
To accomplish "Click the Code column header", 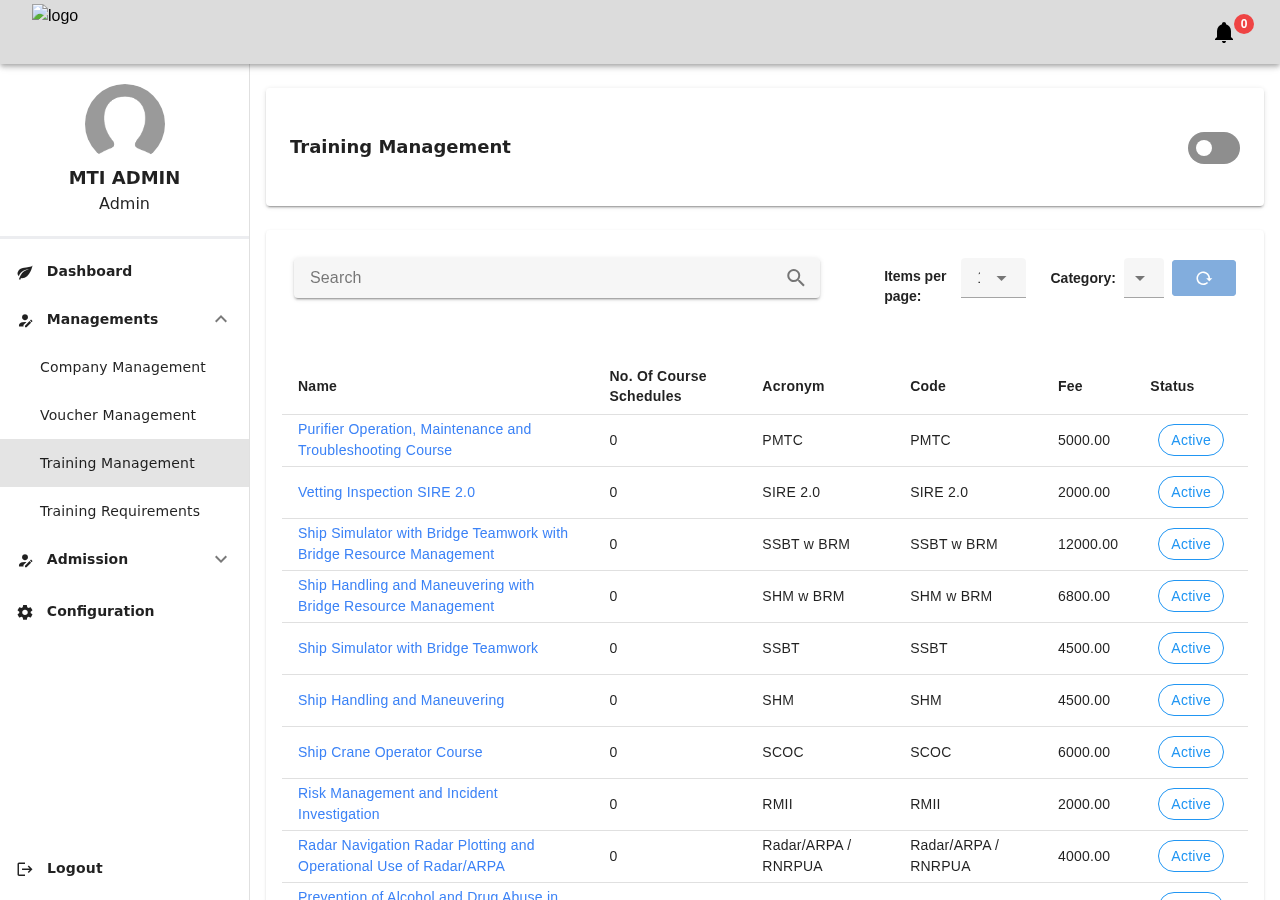I will (928, 386).
